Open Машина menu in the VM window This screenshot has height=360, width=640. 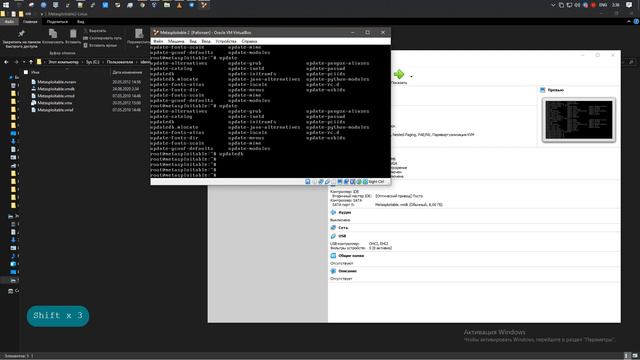coord(176,41)
